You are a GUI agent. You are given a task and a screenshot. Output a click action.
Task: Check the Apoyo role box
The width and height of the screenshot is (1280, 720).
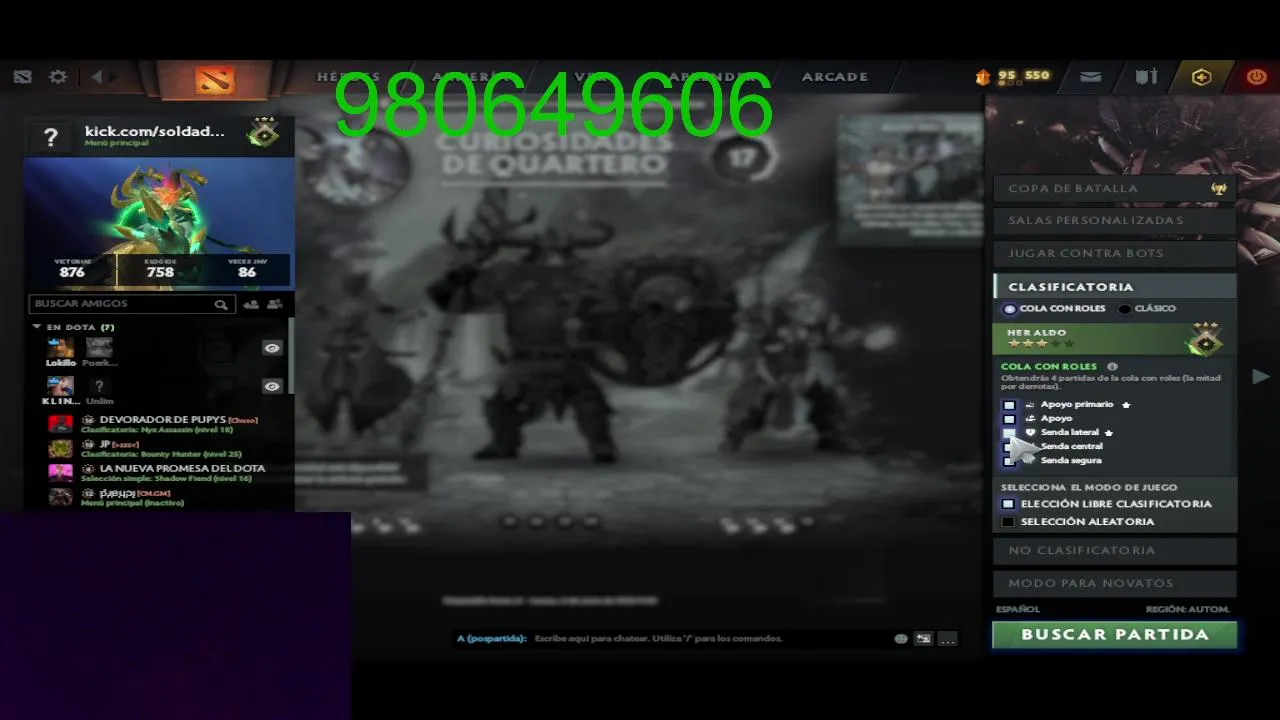[1009, 419]
